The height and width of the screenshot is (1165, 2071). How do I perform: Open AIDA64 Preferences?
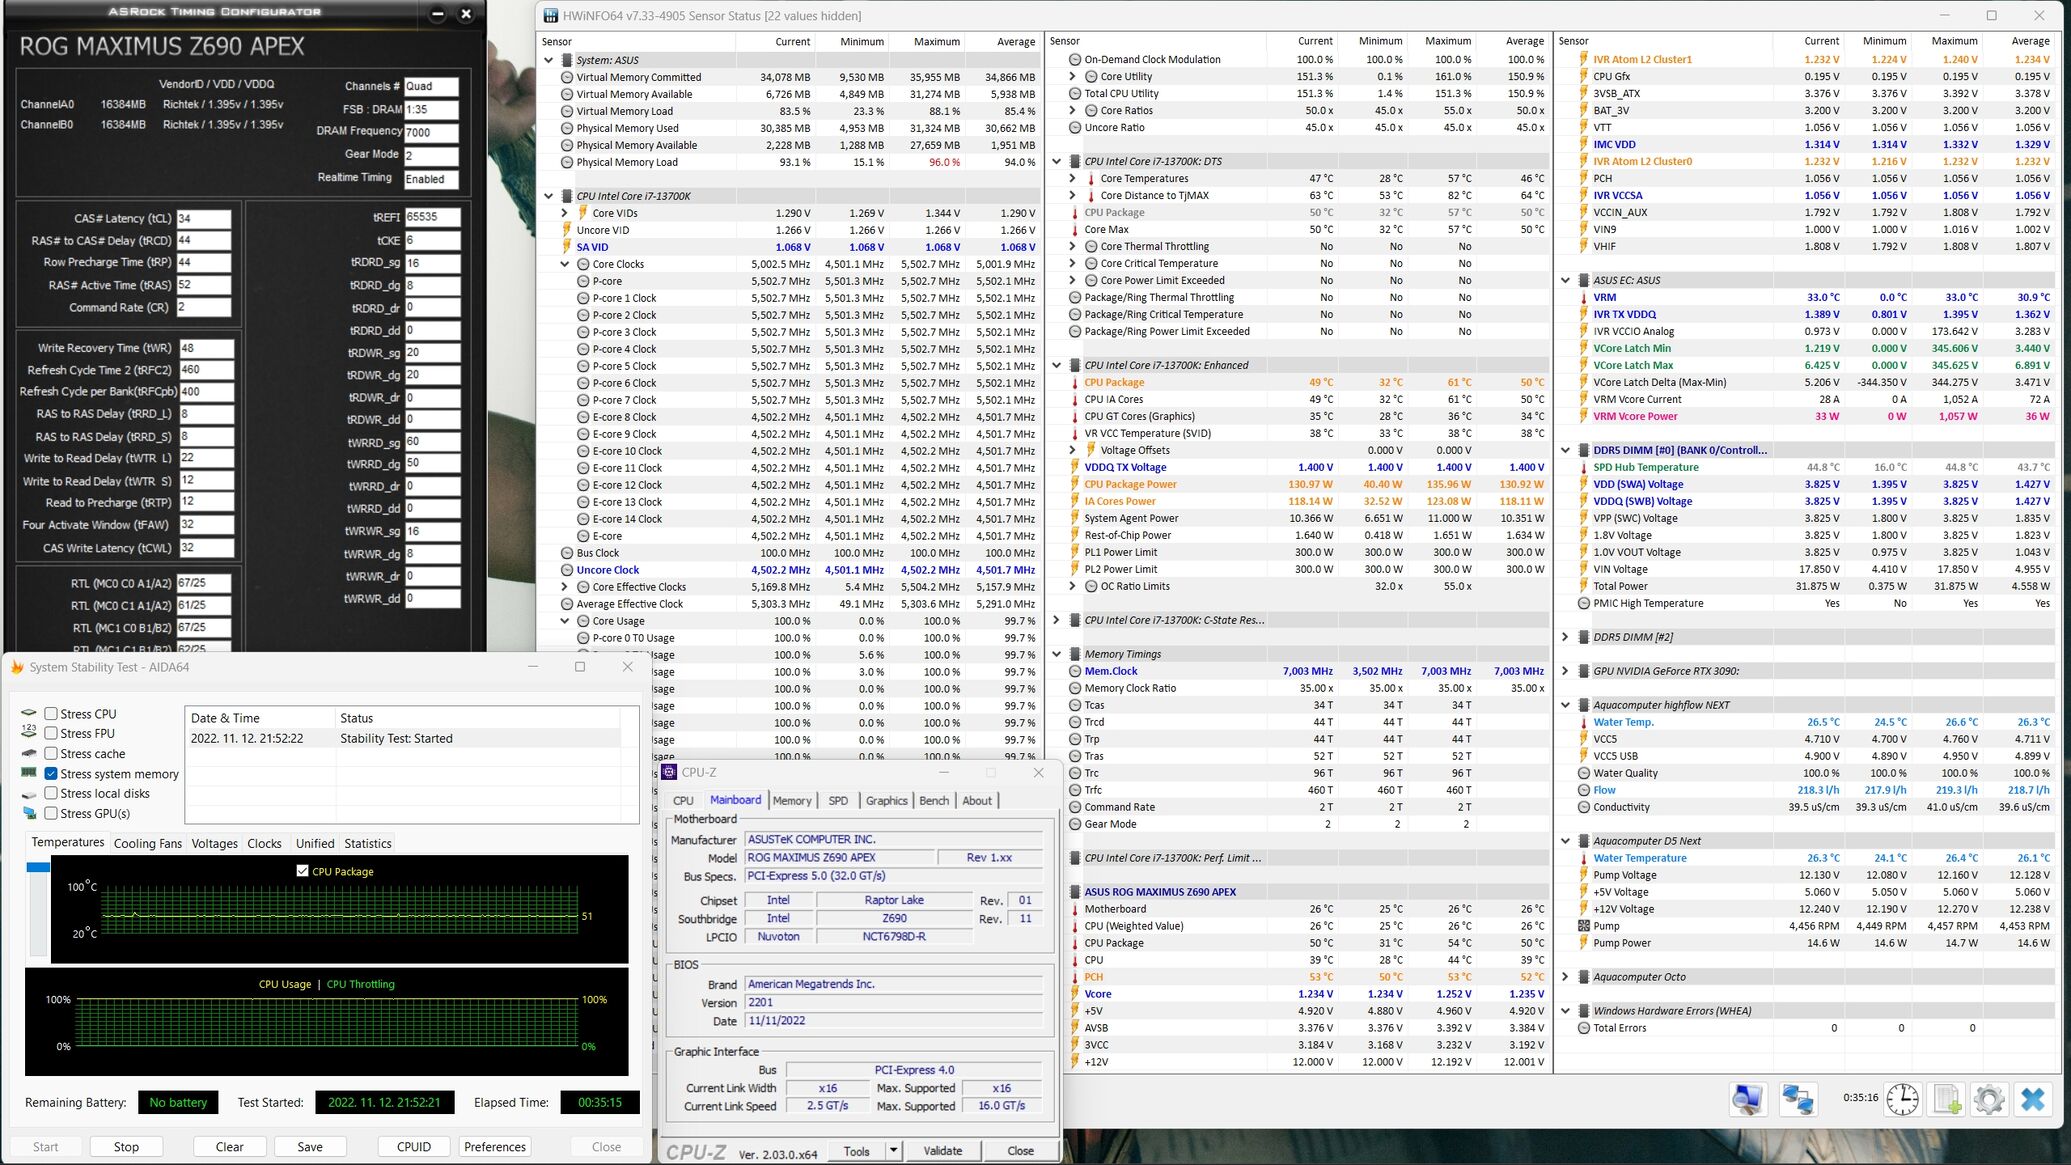click(x=495, y=1147)
